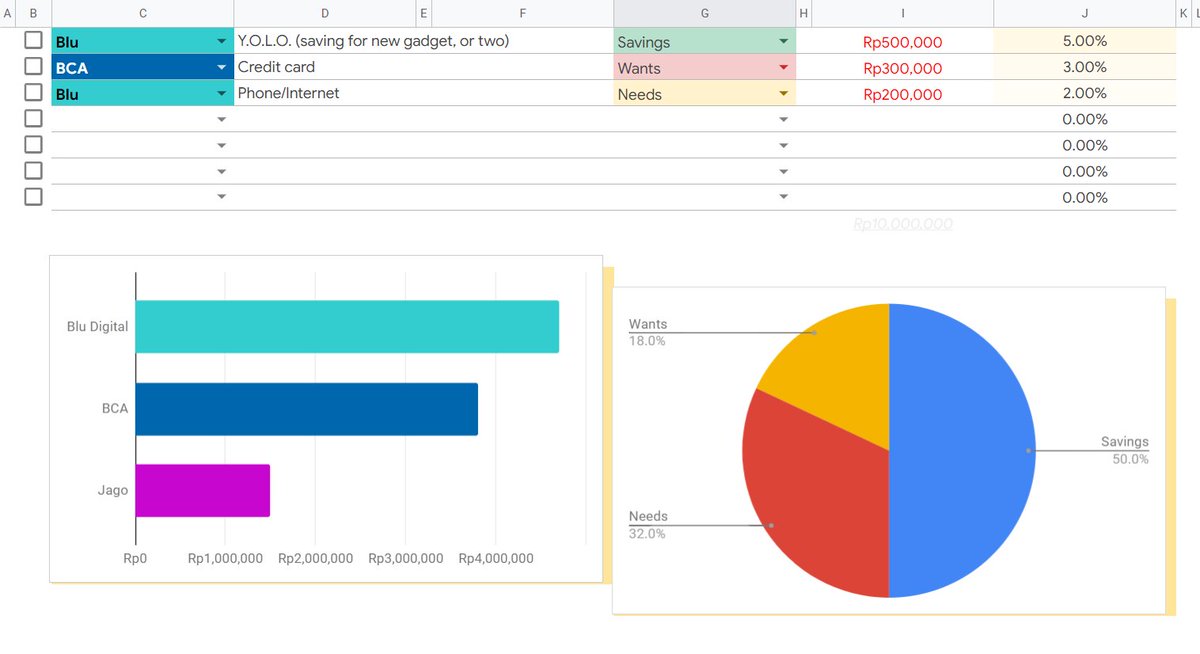Image resolution: width=1200 pixels, height=654 pixels.
Task: Select column K header
Action: [x=1185, y=13]
